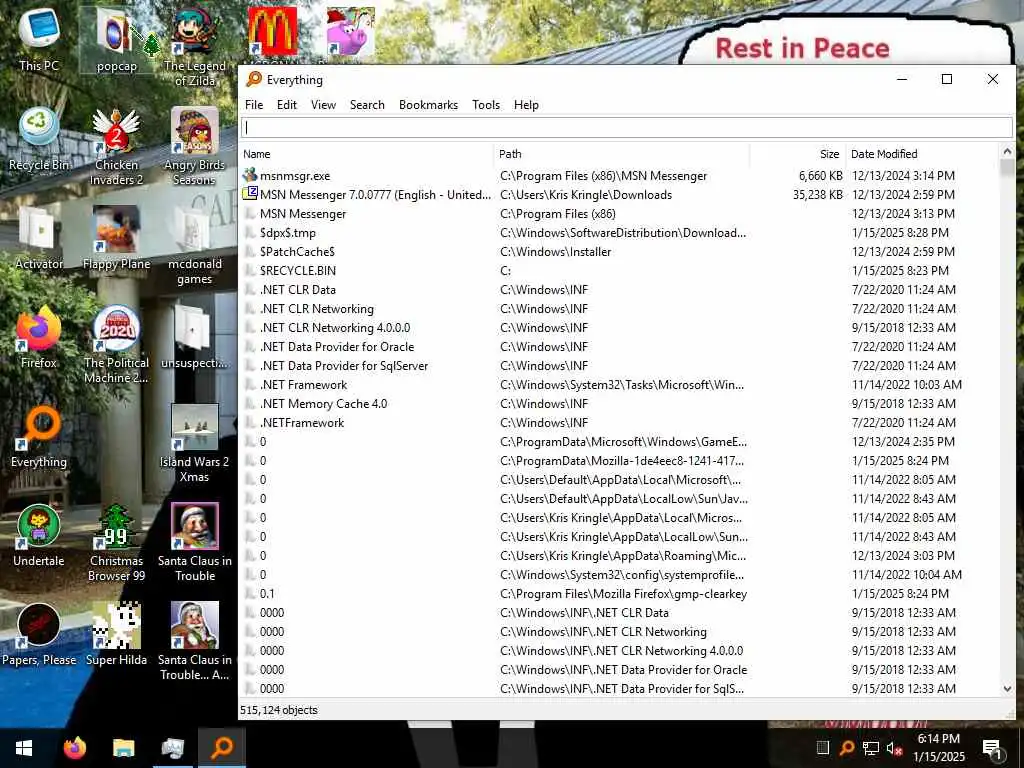This screenshot has width=1024, height=768.
Task: Sort results by Name column header
Action: [x=367, y=154]
